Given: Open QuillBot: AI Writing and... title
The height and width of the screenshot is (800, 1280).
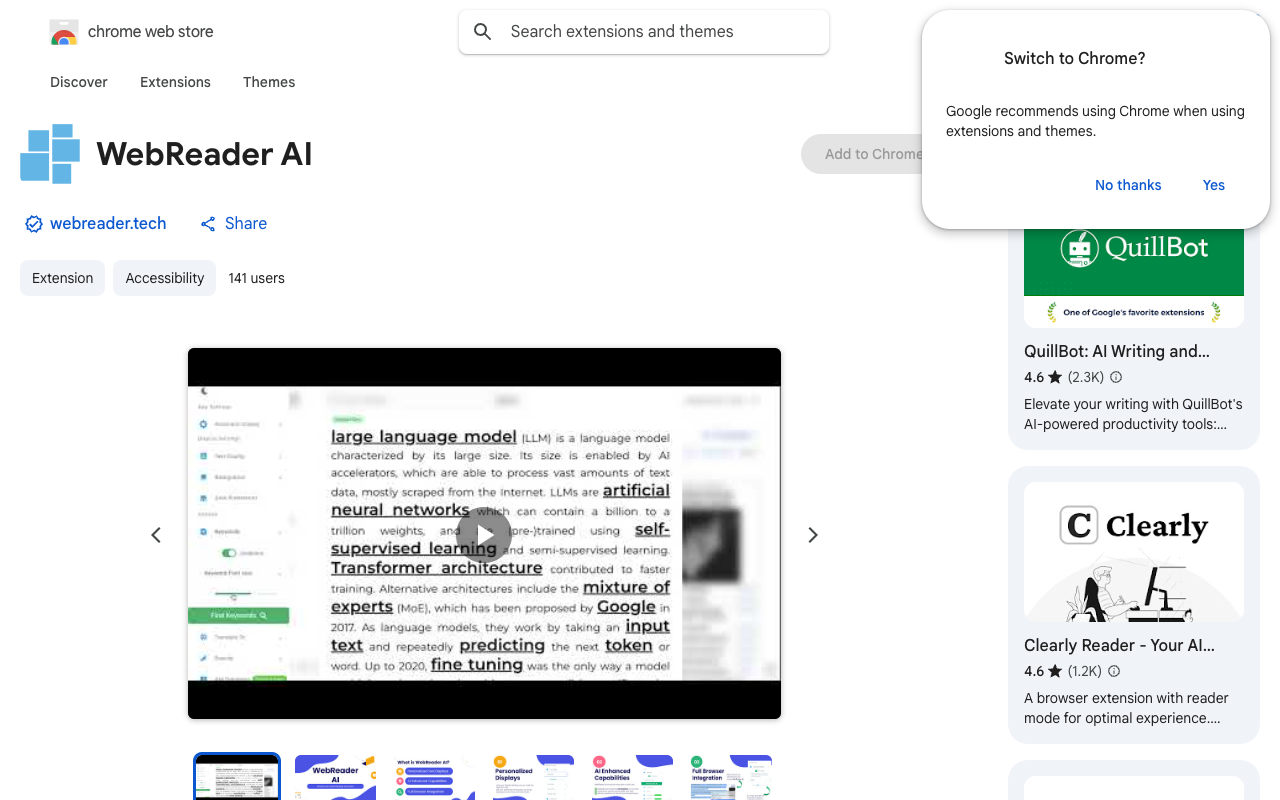Looking at the screenshot, I should coord(1117,351).
